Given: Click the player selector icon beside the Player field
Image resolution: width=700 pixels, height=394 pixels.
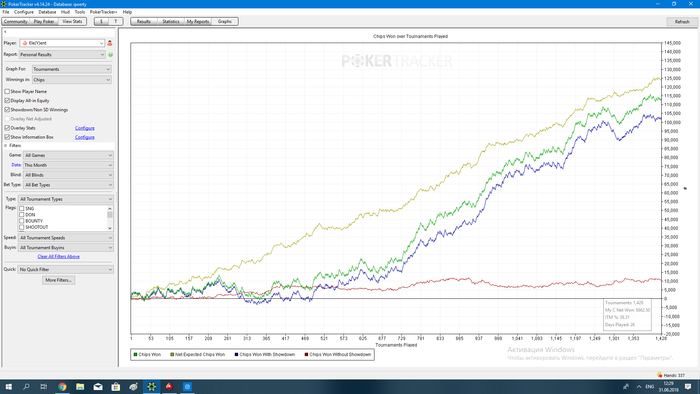Looking at the screenshot, I should click(x=110, y=43).
